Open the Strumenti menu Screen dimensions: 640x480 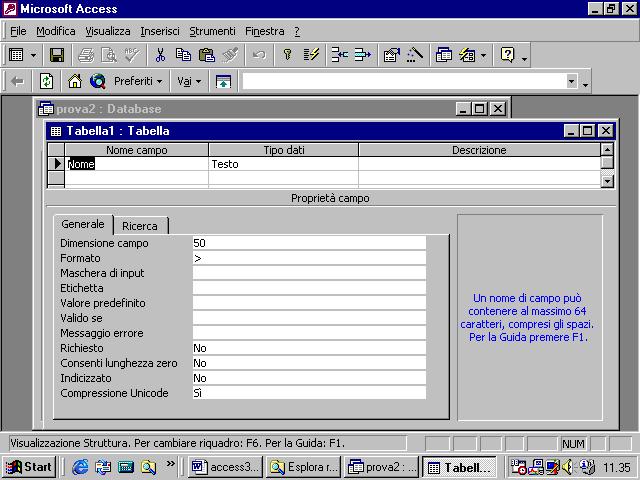[x=212, y=31]
